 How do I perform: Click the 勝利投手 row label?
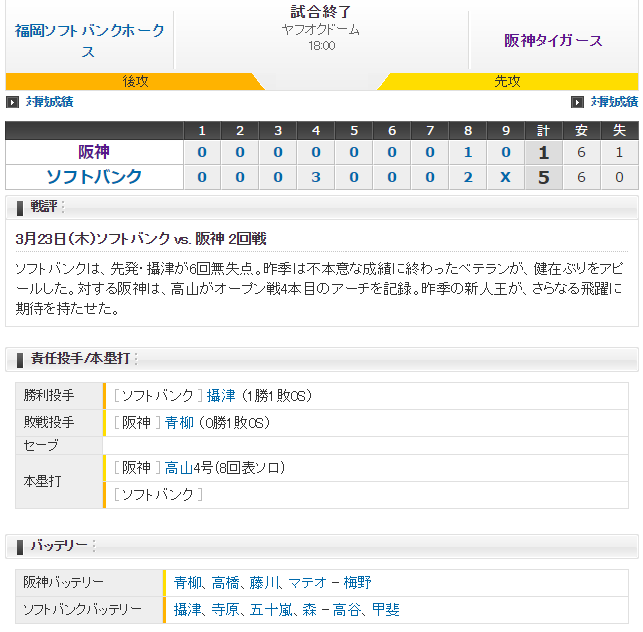pos(59,396)
